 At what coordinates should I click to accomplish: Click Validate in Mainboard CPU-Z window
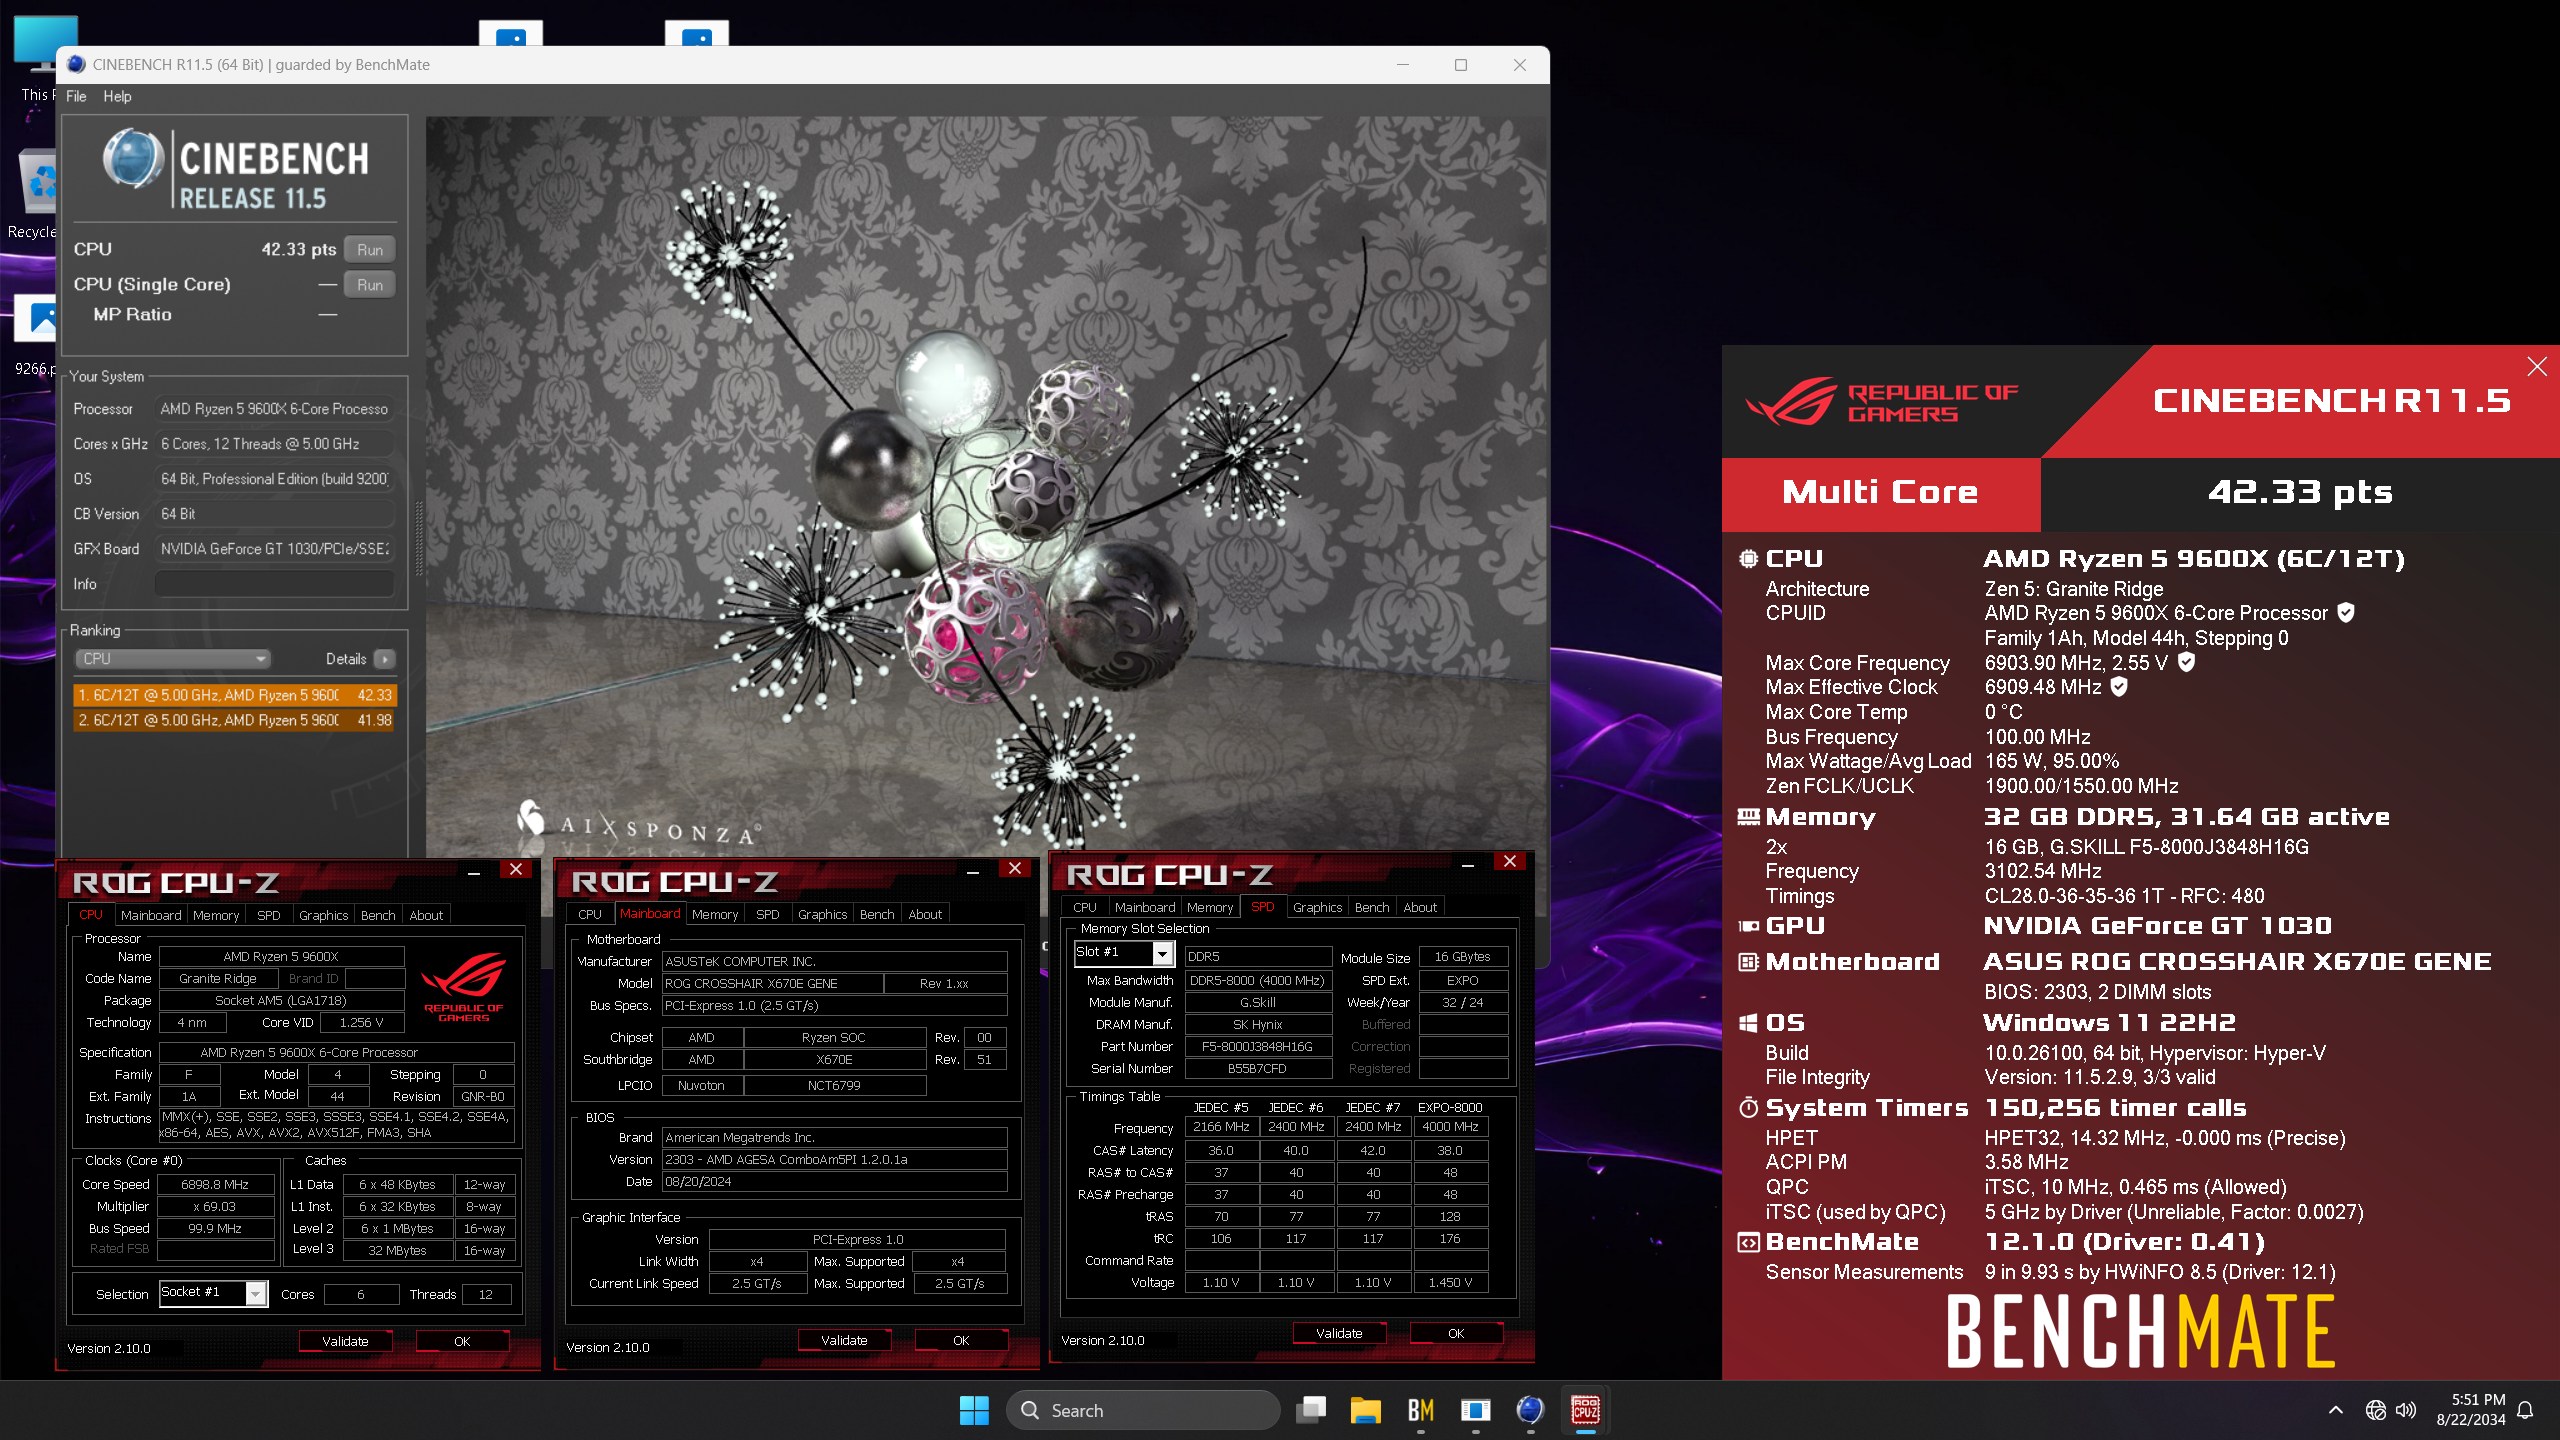844,1341
